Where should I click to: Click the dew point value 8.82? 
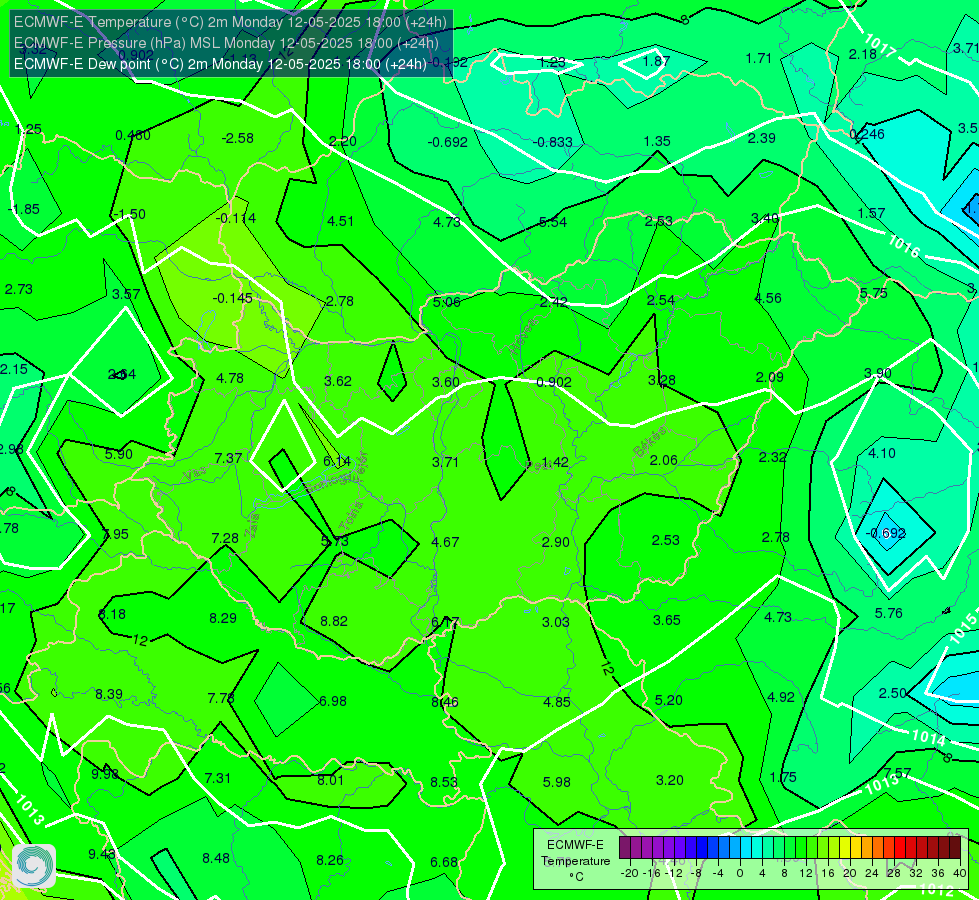334,621
